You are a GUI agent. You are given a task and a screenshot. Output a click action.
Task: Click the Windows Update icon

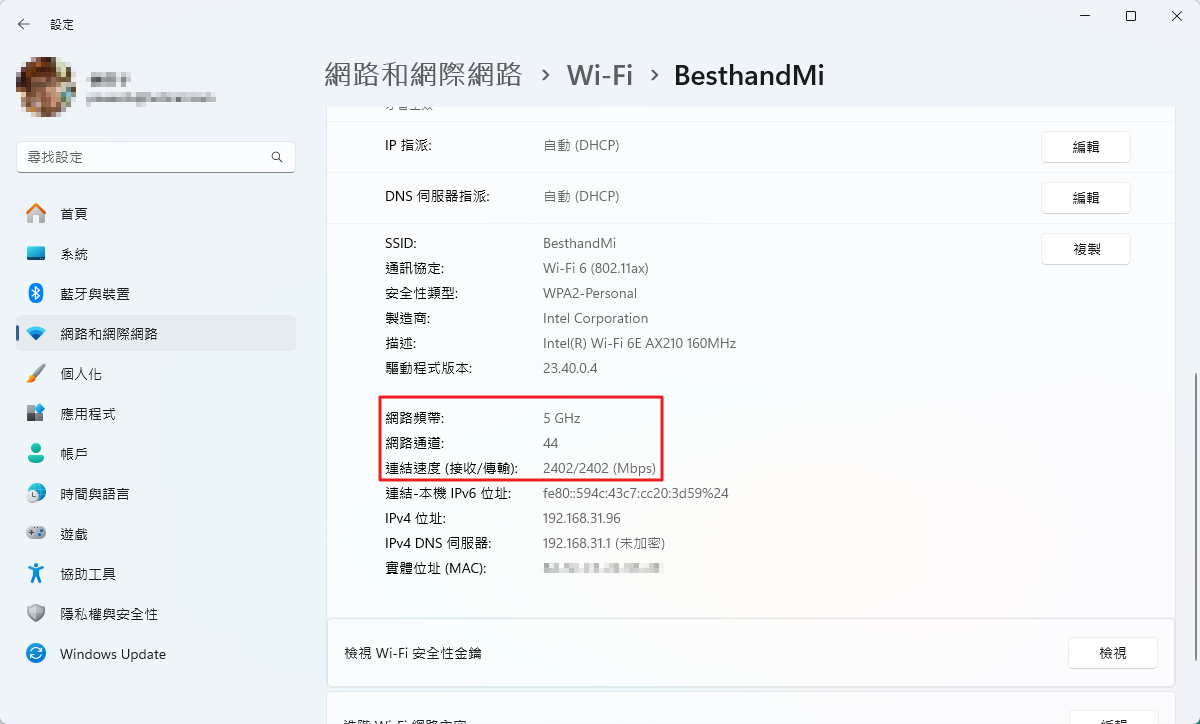36,654
